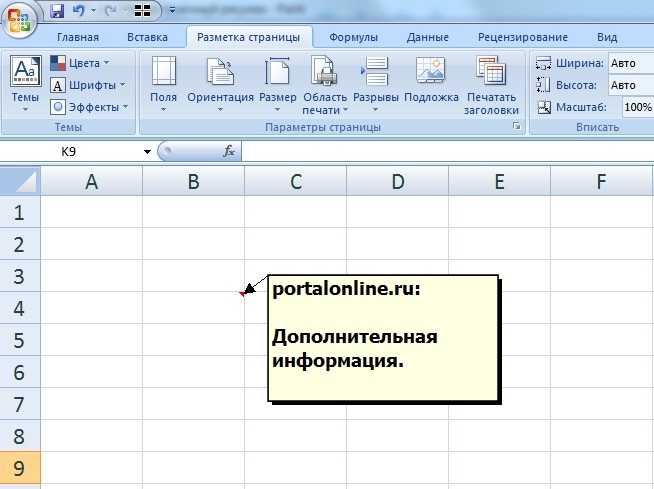
Task: Click the Масштаб scale icon
Action: (544, 107)
